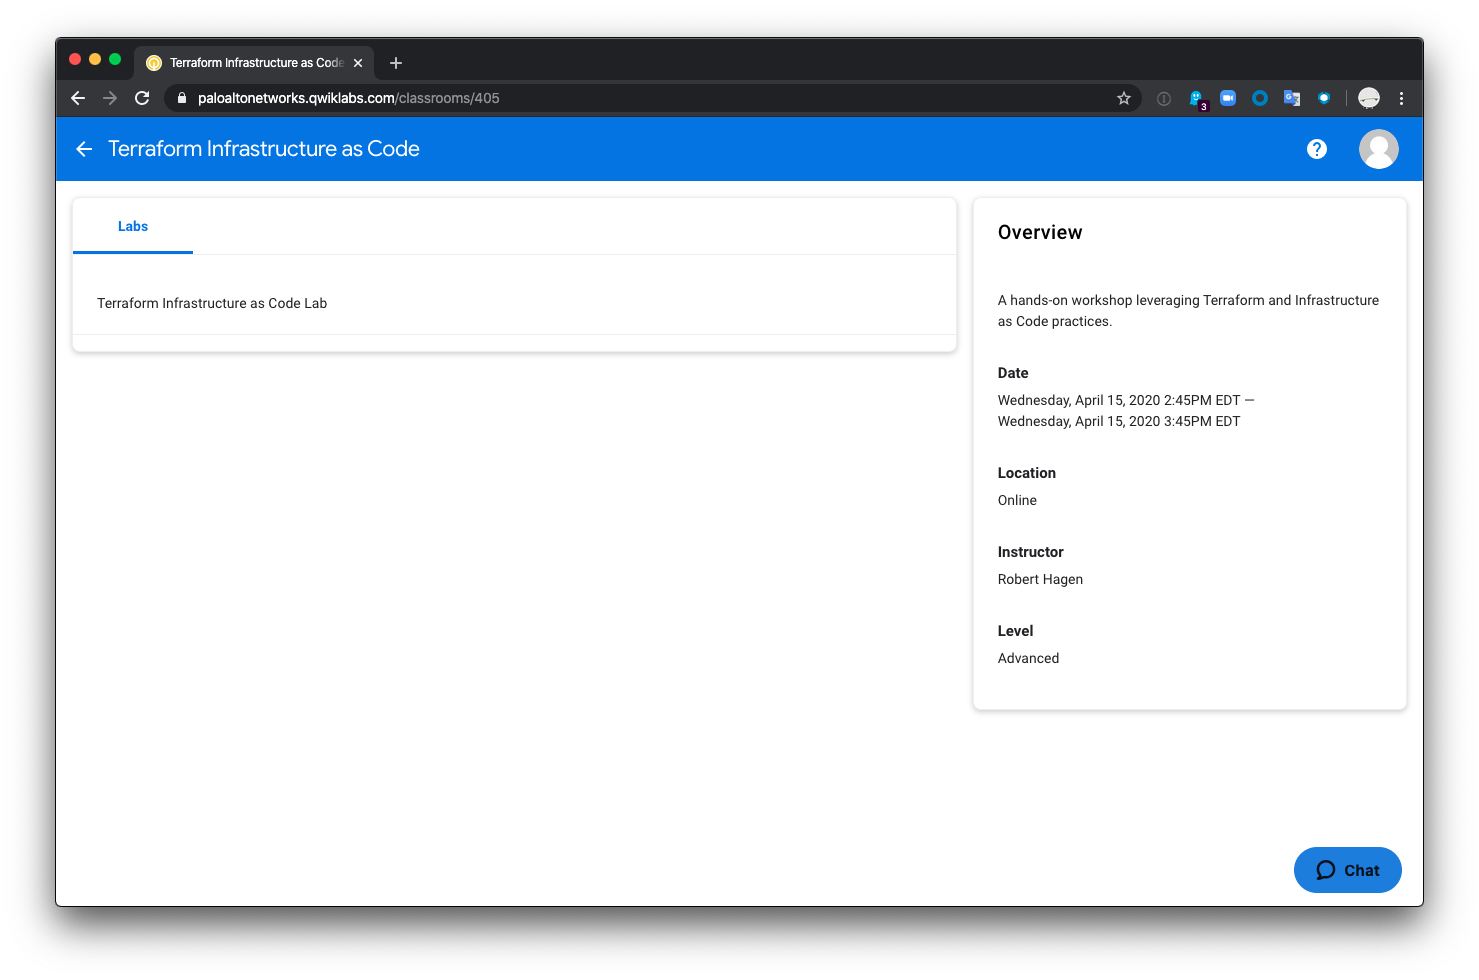Image resolution: width=1479 pixels, height=980 pixels.
Task: Click instructor name Robert Hagen
Action: click(x=1040, y=579)
